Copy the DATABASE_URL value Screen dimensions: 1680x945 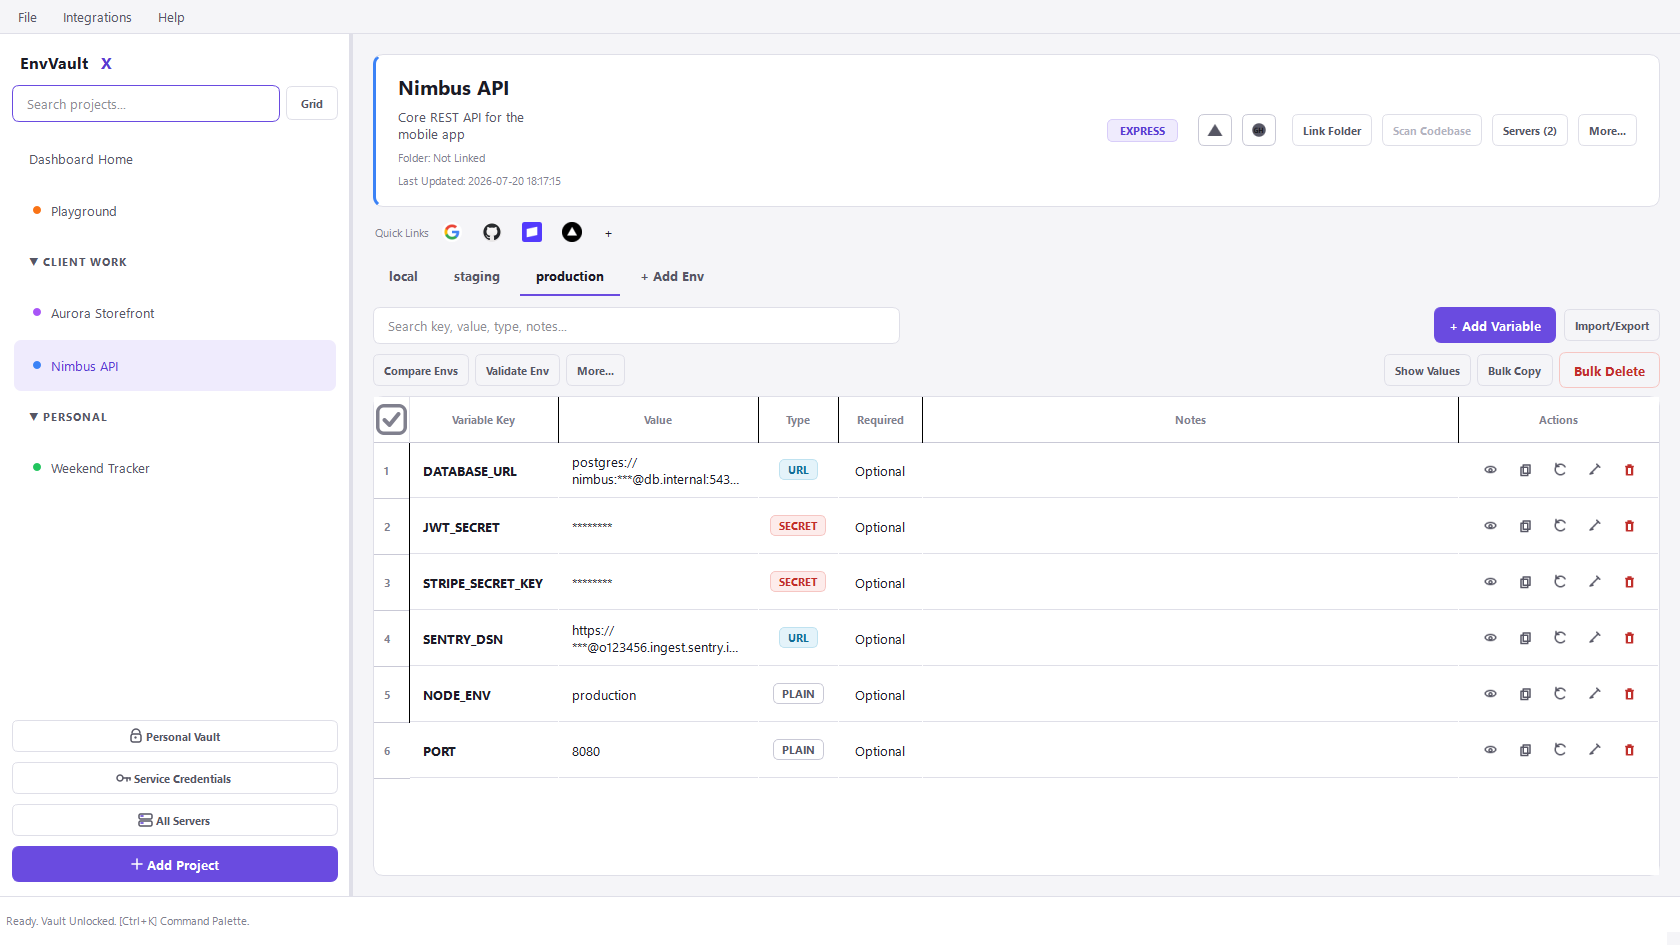1525,470
